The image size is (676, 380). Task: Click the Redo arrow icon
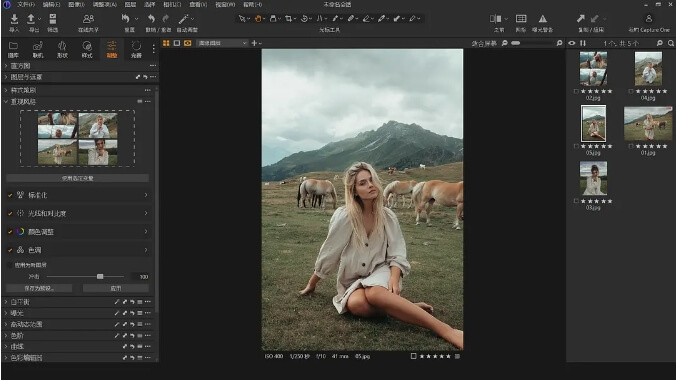[166, 19]
